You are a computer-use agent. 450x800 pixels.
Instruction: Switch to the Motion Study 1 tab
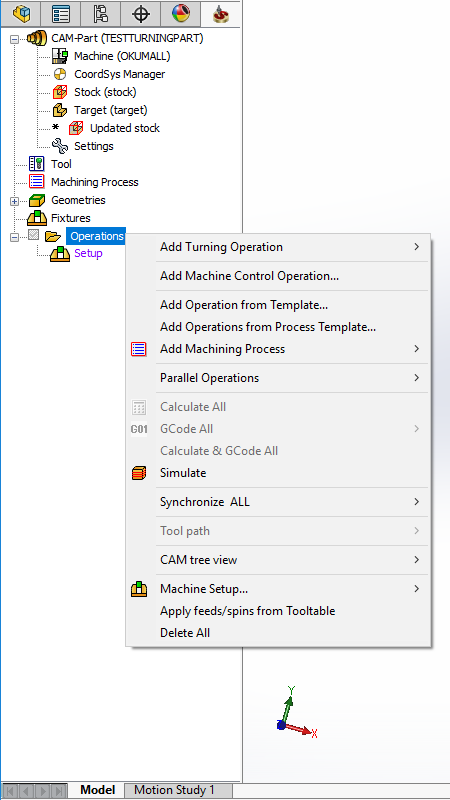[174, 791]
